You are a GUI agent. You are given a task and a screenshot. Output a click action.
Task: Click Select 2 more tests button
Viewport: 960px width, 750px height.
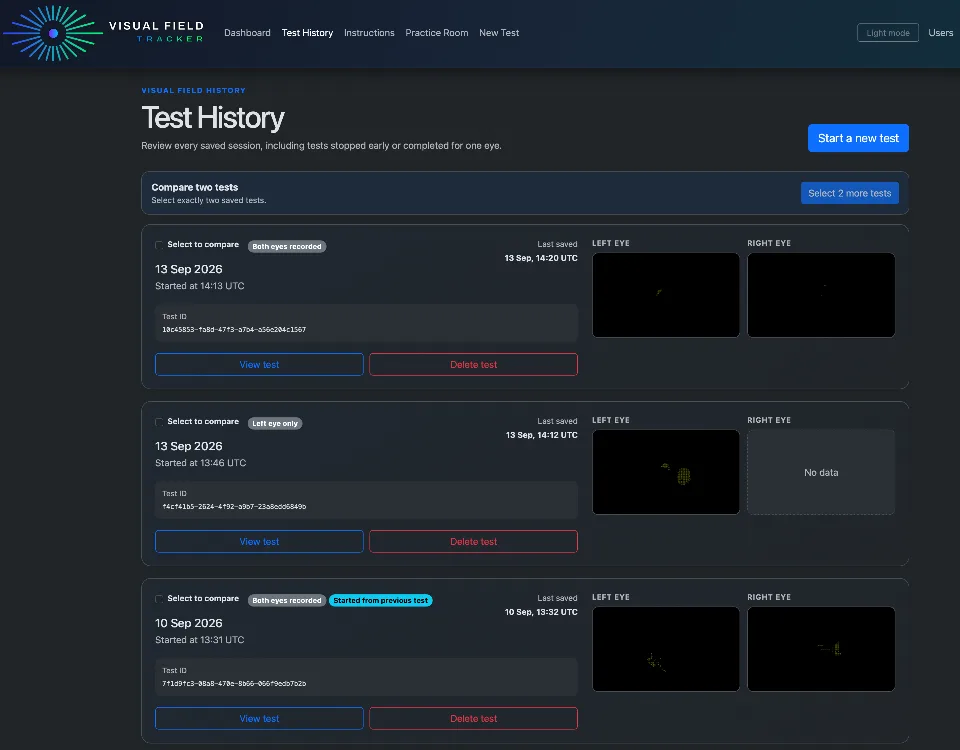tap(849, 193)
